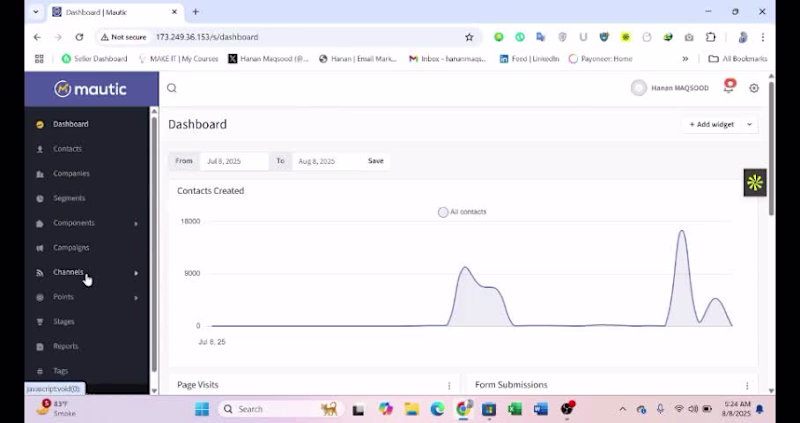Click the browser back arrow
This screenshot has height=423, width=800.
coord(37,37)
